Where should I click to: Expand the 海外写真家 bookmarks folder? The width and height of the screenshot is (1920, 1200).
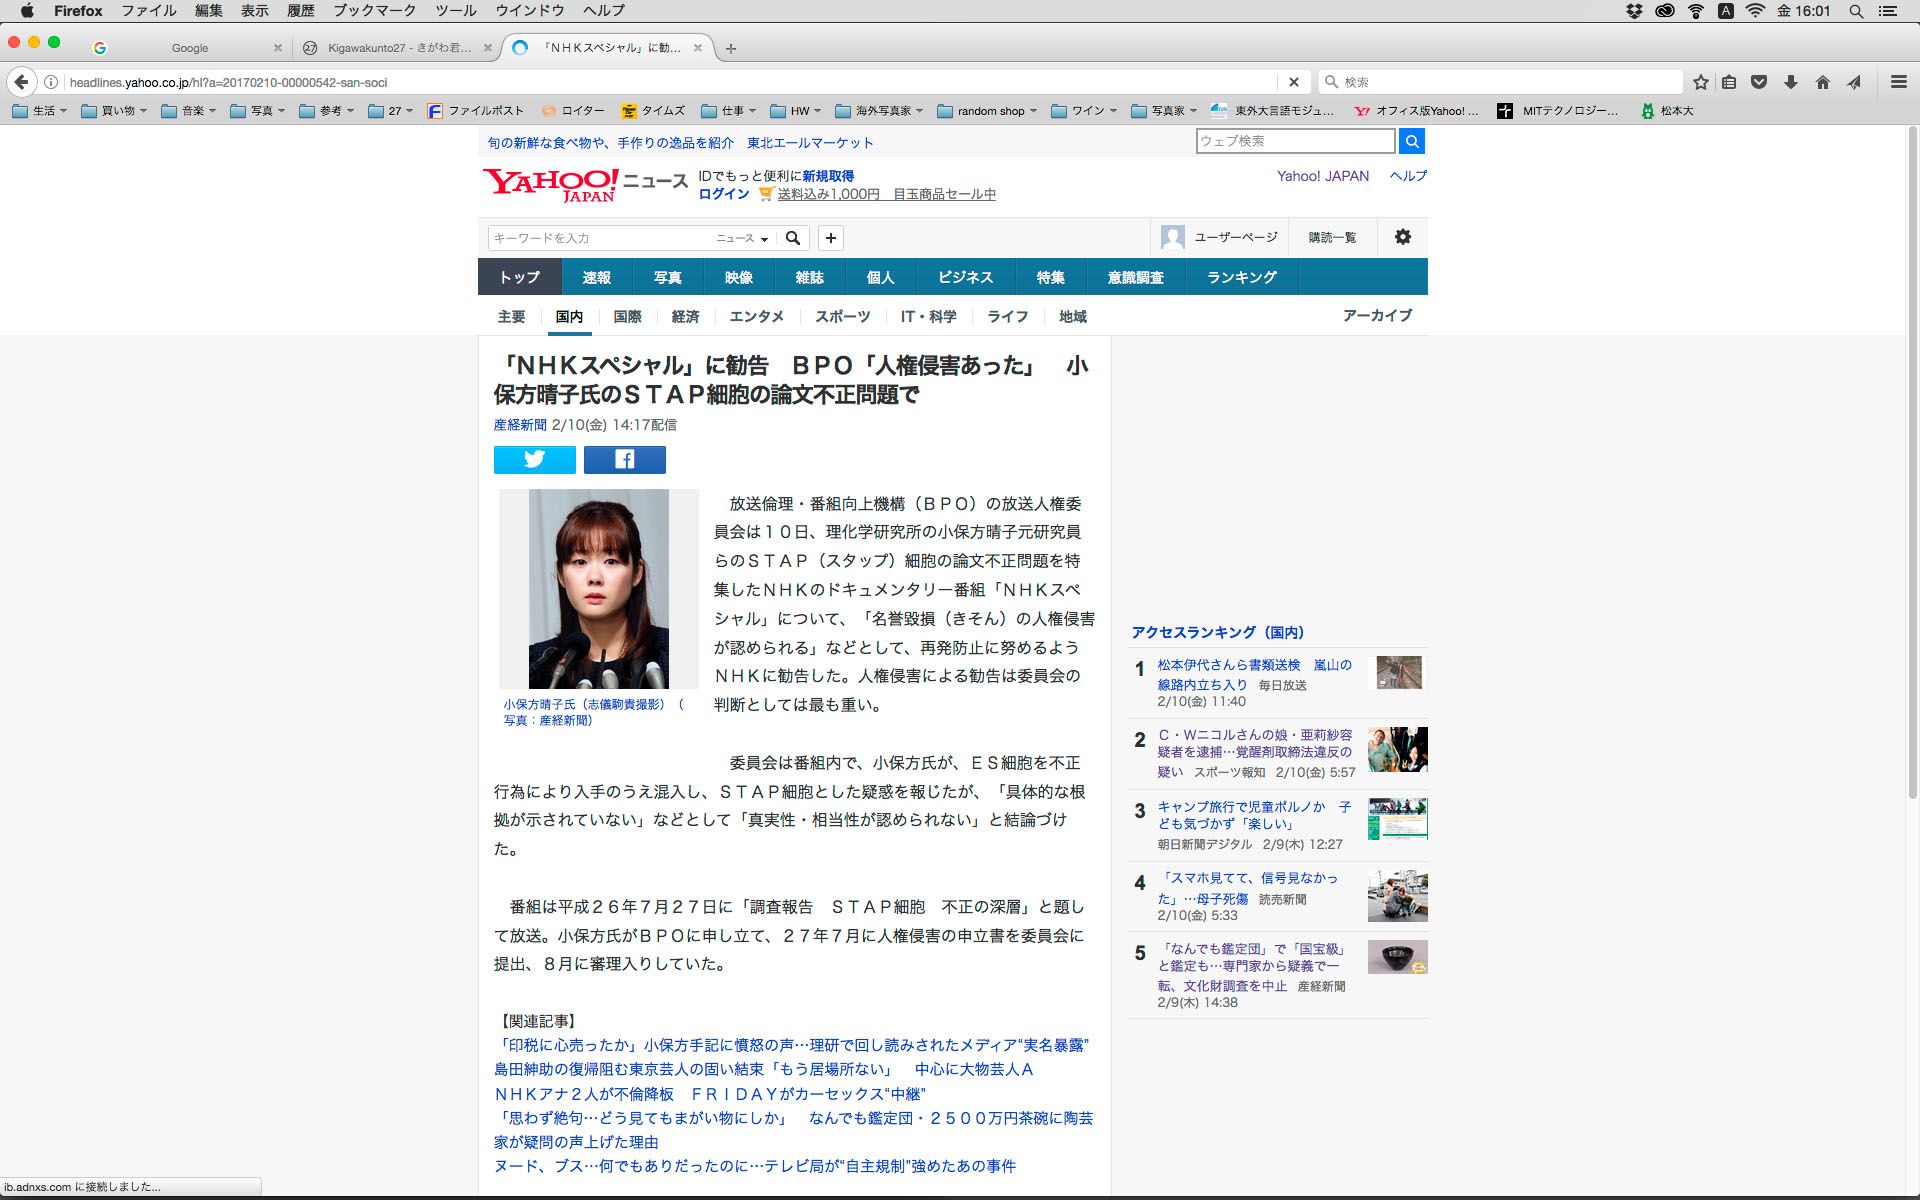(879, 111)
